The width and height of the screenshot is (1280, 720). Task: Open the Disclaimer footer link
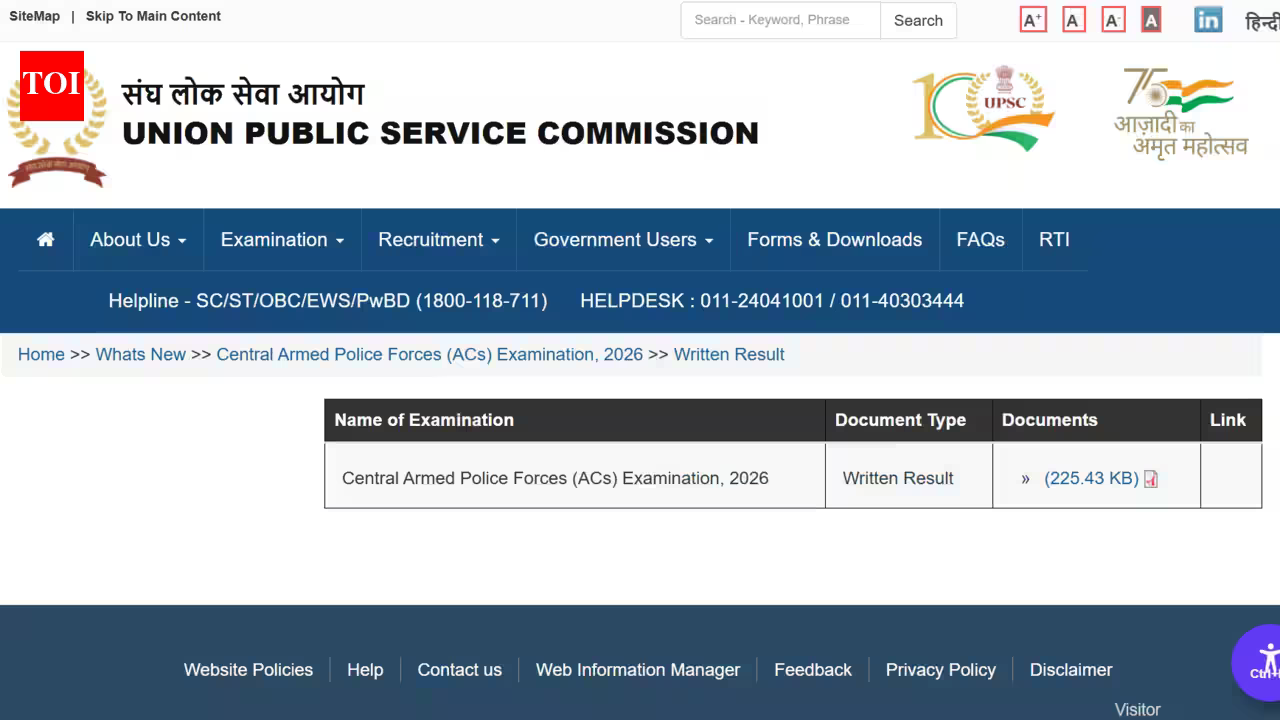(x=1071, y=670)
